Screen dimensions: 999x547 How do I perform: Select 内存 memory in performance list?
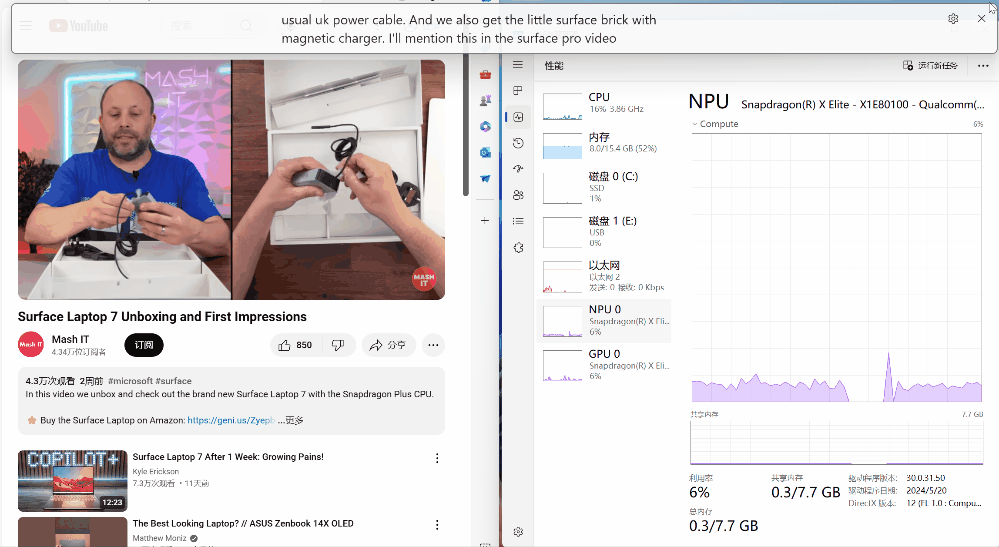(x=604, y=145)
